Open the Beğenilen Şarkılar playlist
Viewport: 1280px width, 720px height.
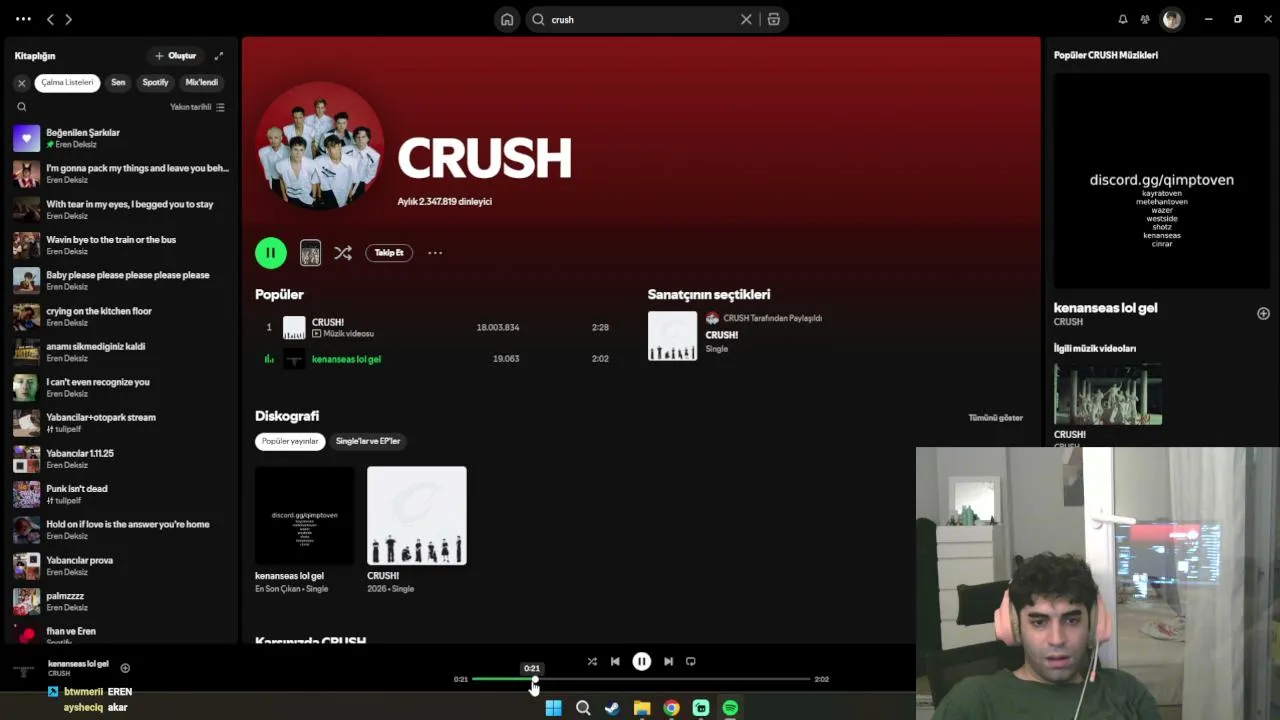(x=121, y=138)
